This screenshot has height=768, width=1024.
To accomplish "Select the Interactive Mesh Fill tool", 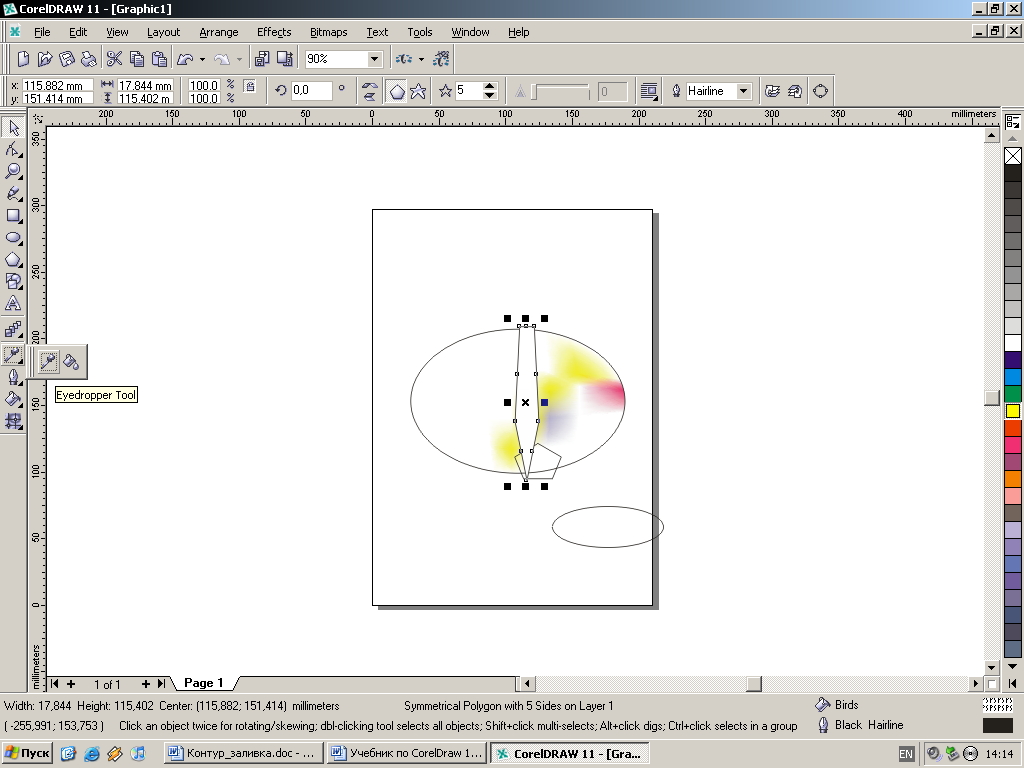I will pos(13,421).
